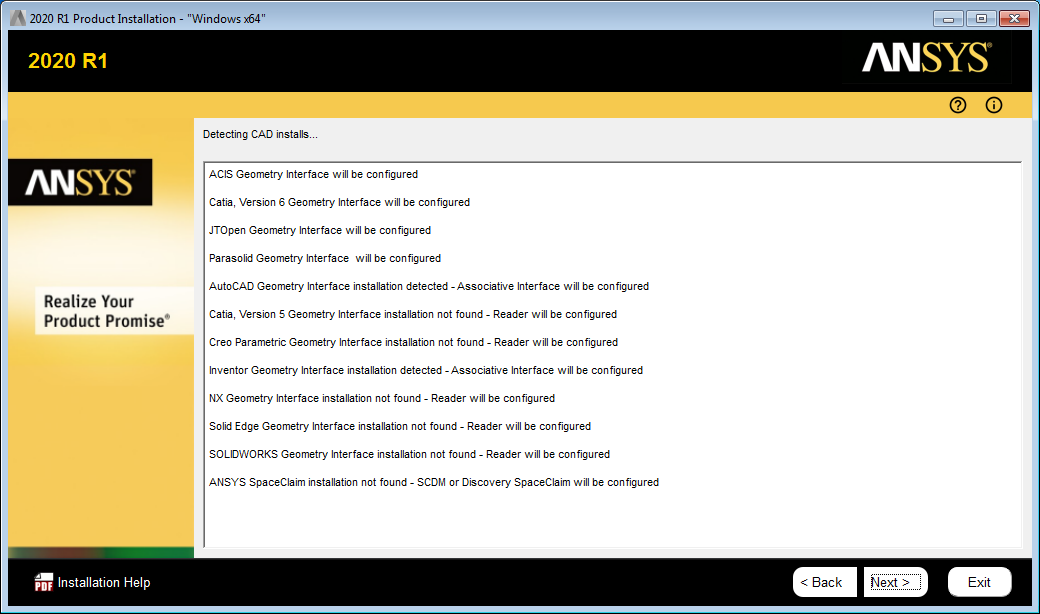The width and height of the screenshot is (1040, 614).
Task: Click the ANSYS logo in left sidebar
Action: click(x=80, y=182)
